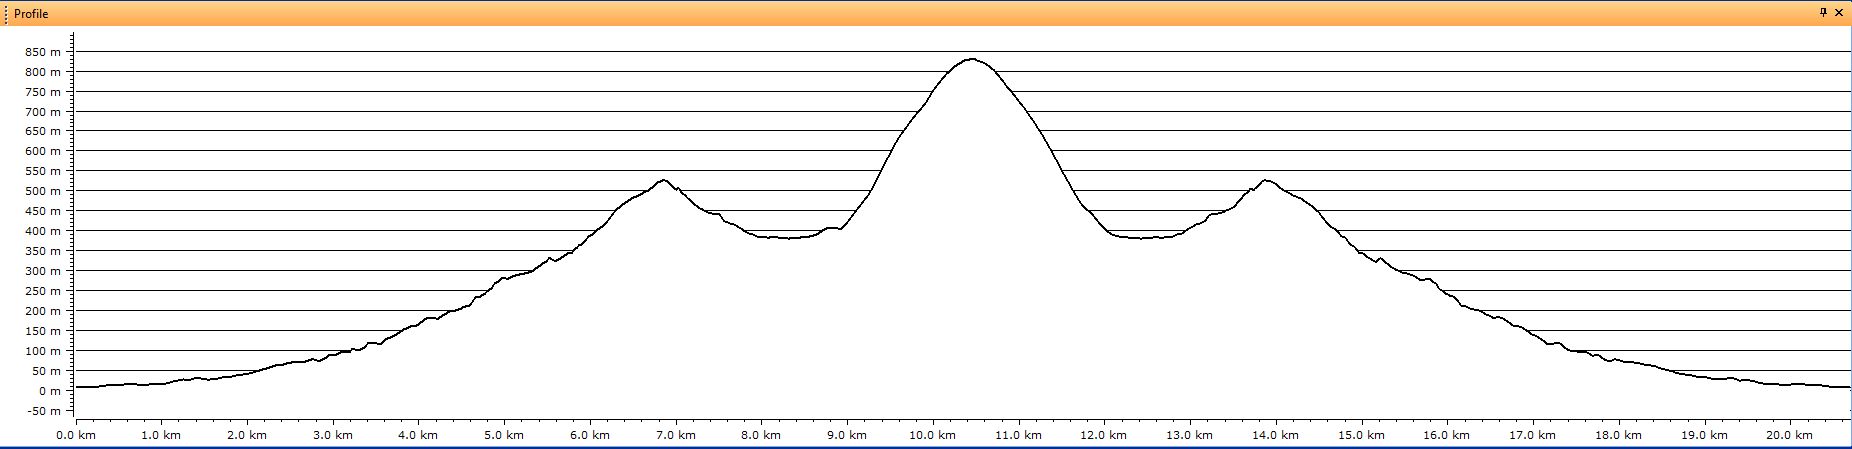Click the '9.0 km' distance axis label
Screen dimensions: 1852x449
click(847, 436)
